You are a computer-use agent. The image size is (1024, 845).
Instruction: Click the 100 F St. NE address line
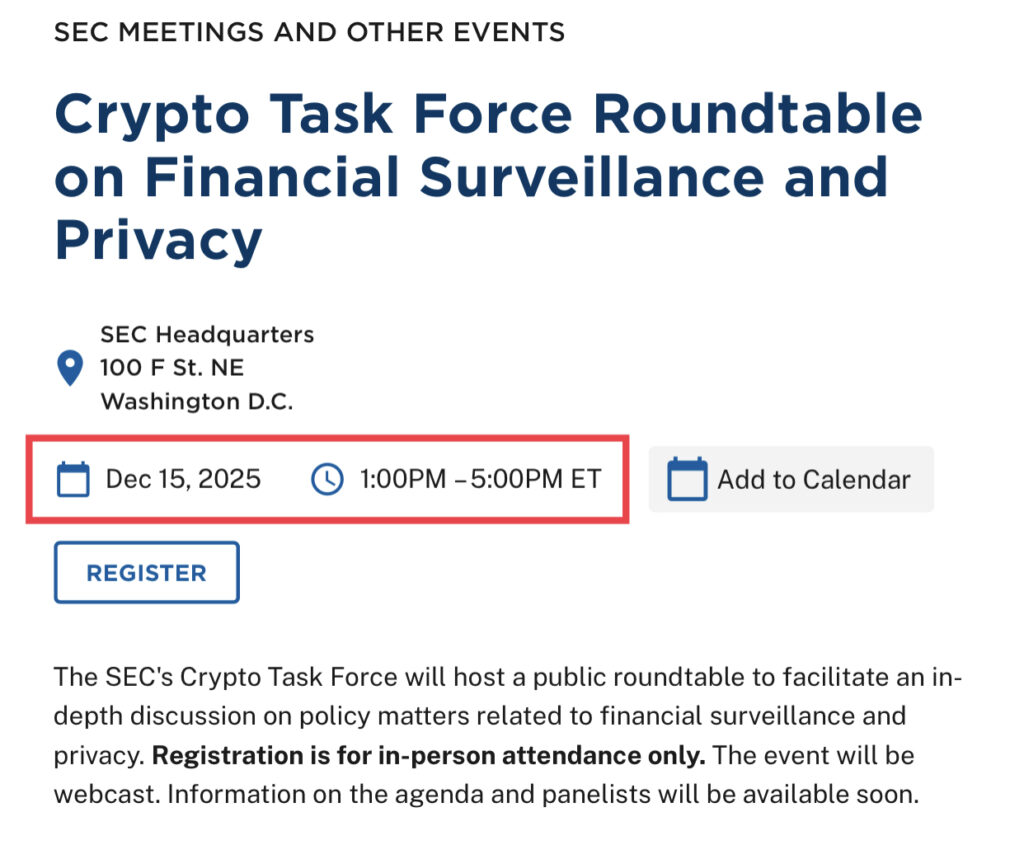[172, 368]
